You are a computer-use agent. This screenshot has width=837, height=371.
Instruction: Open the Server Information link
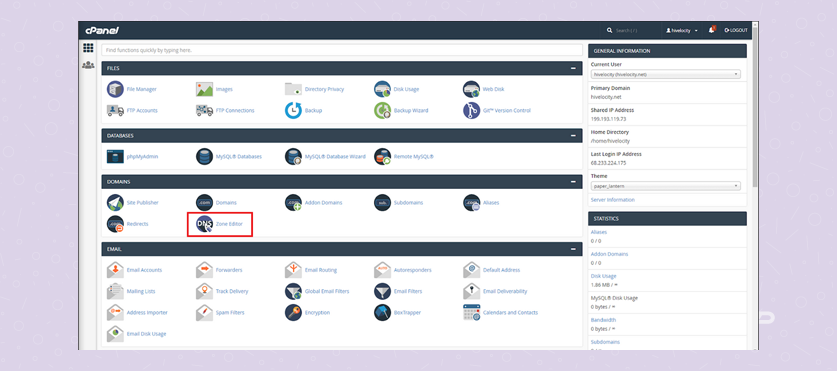click(x=613, y=200)
